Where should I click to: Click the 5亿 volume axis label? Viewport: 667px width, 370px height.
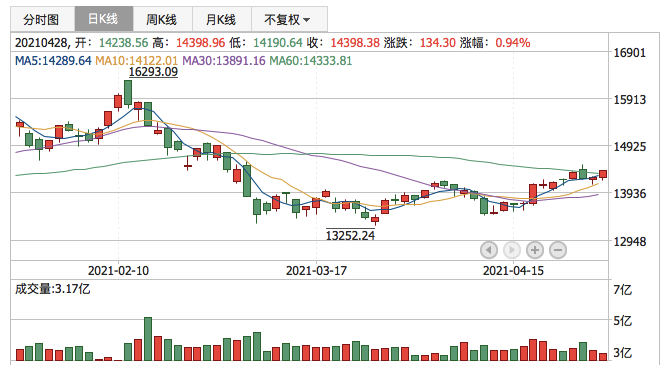[623, 321]
